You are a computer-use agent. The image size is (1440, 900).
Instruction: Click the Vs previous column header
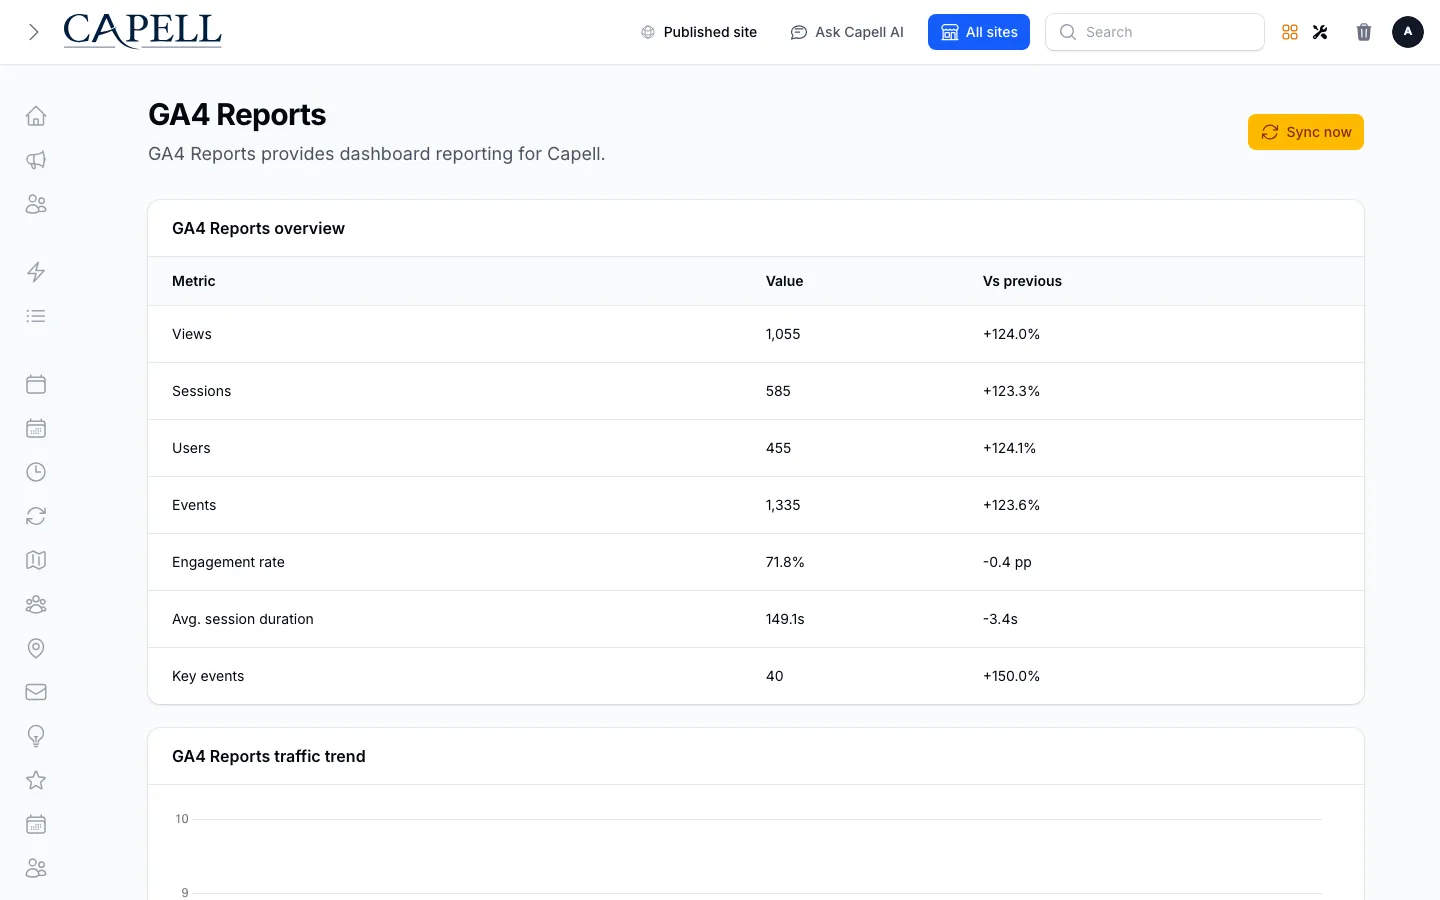tap(1022, 281)
